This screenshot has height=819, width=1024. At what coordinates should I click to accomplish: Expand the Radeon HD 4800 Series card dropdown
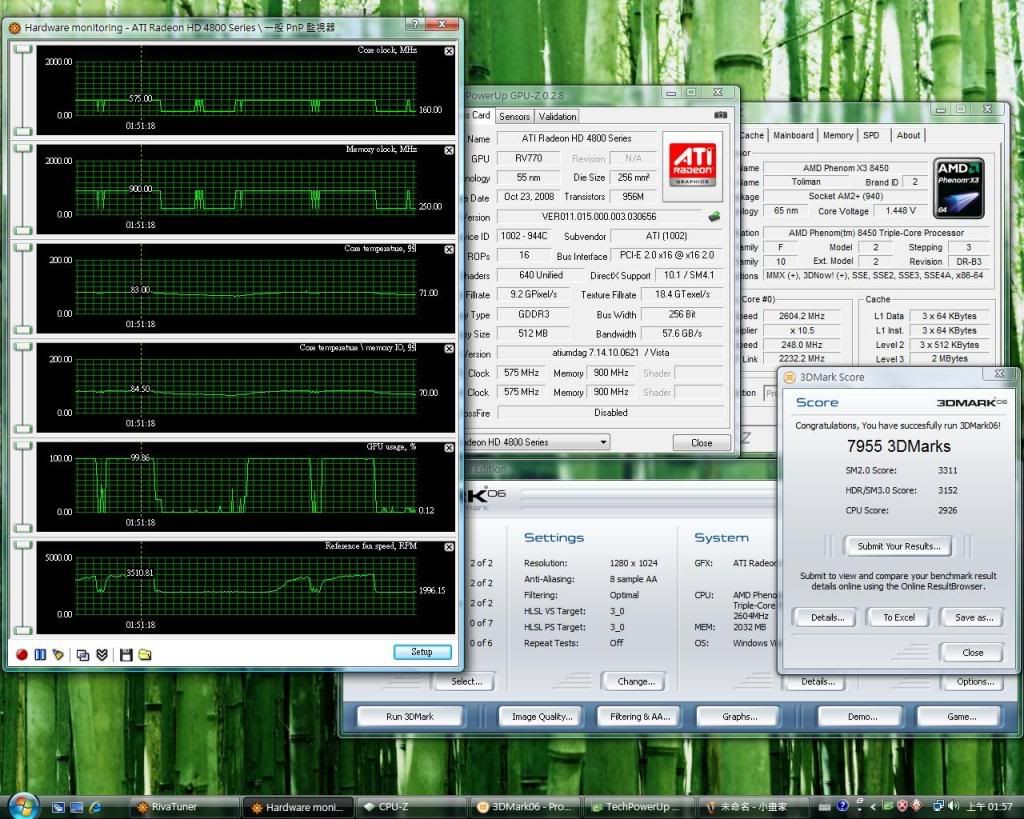pyautogui.click(x=603, y=442)
